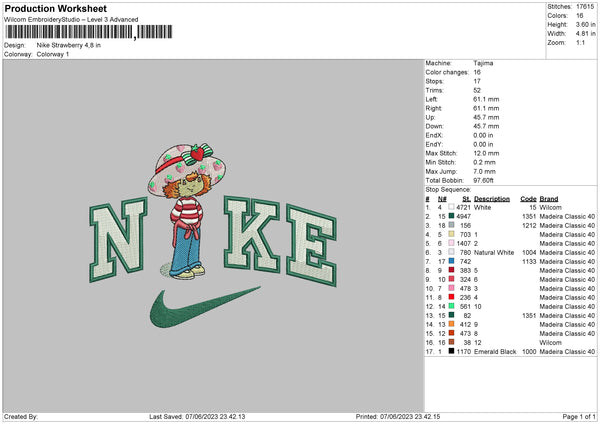600x424 pixels.
Task: Select the Strawberry Shortcake character in the design
Action: [x=187, y=211]
